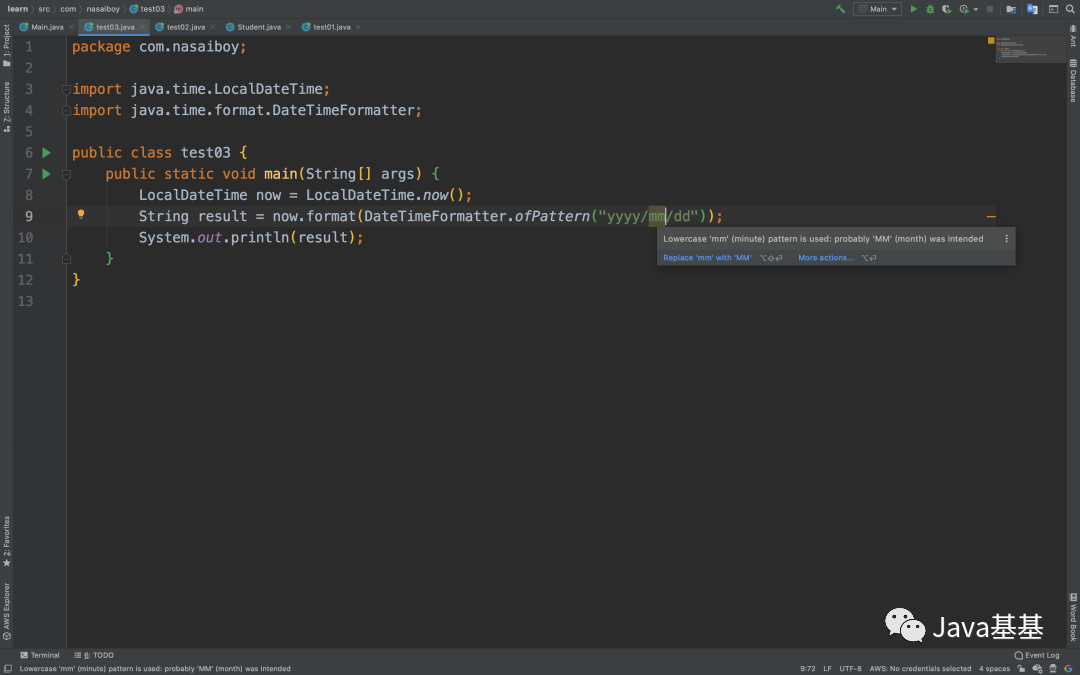Run Main with the green play button

pyautogui.click(x=914, y=9)
